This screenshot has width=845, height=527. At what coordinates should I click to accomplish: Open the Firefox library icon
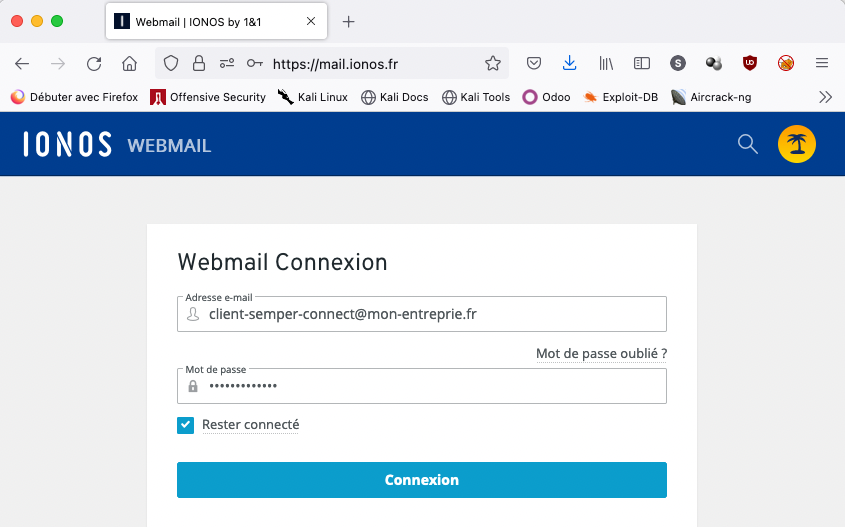point(606,63)
